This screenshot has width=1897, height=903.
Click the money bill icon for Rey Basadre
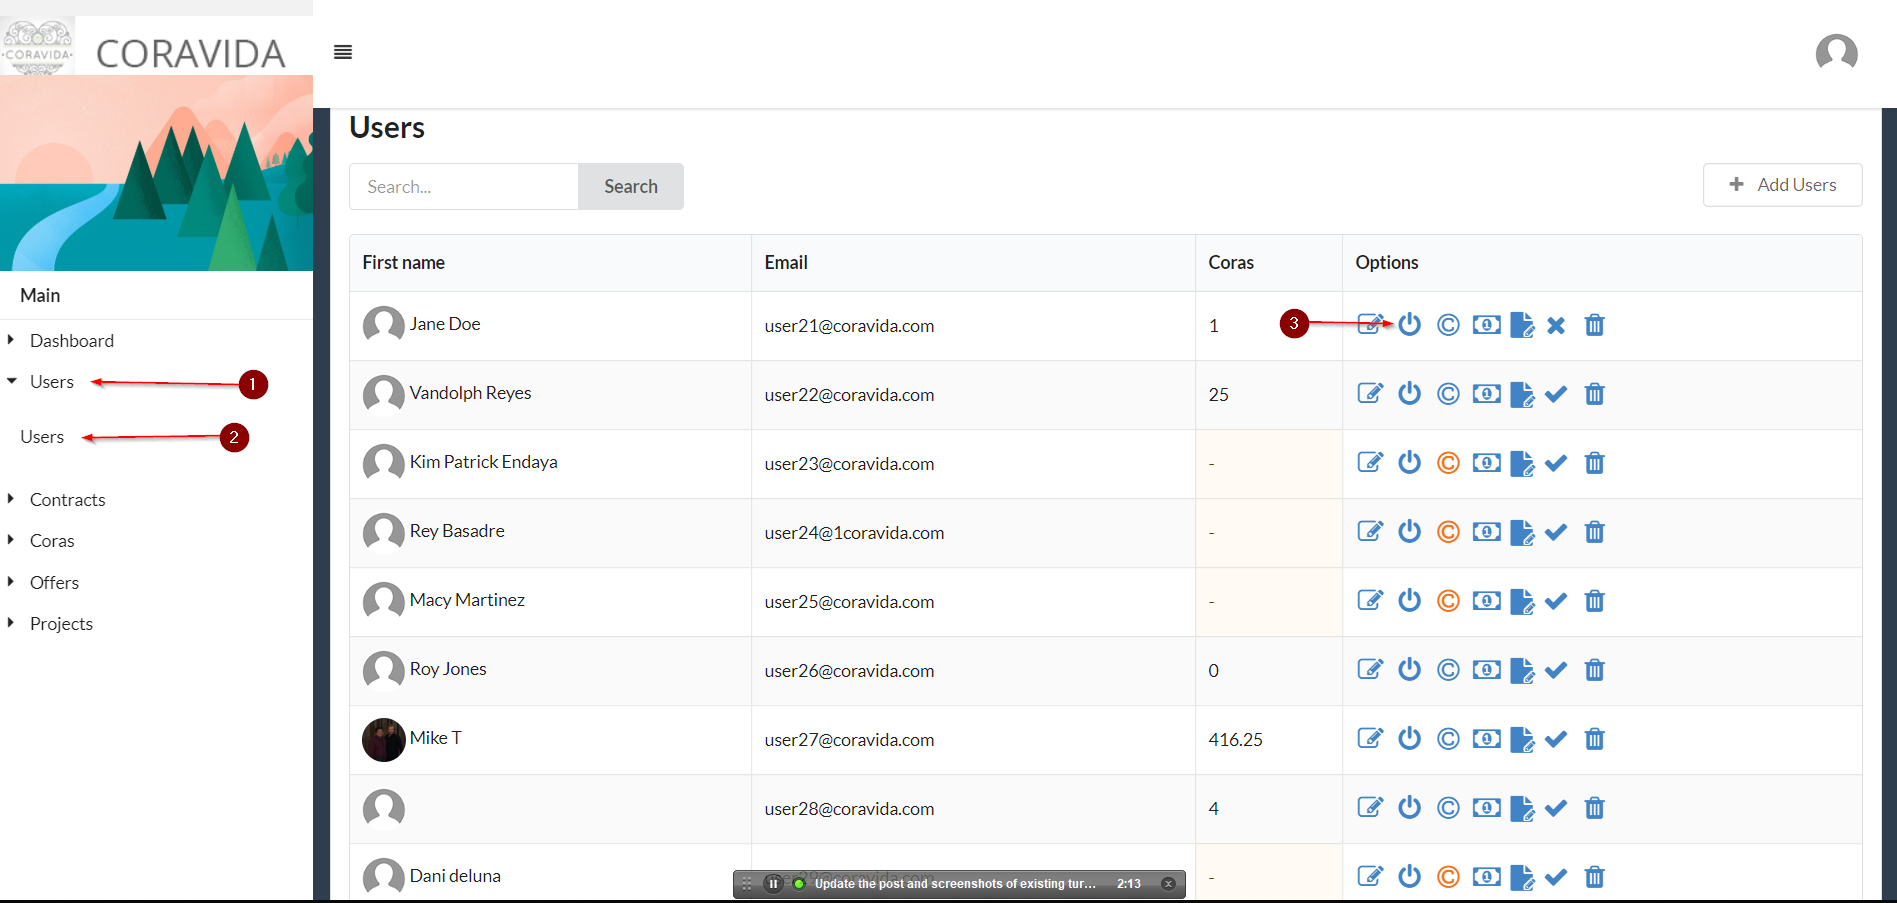coord(1486,532)
